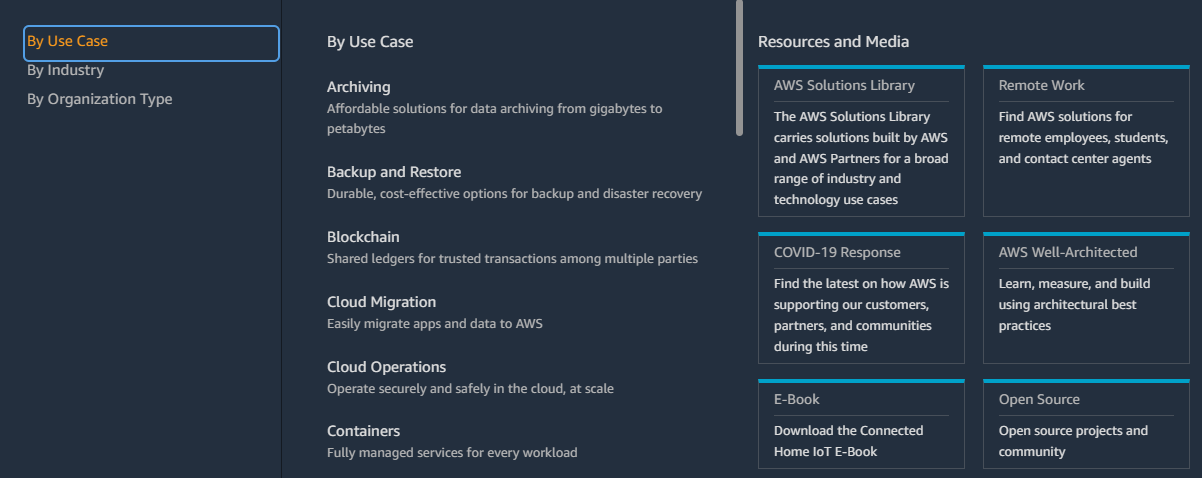Open the E-Book resource card
The width and height of the screenshot is (1202, 478).
click(x=861, y=424)
